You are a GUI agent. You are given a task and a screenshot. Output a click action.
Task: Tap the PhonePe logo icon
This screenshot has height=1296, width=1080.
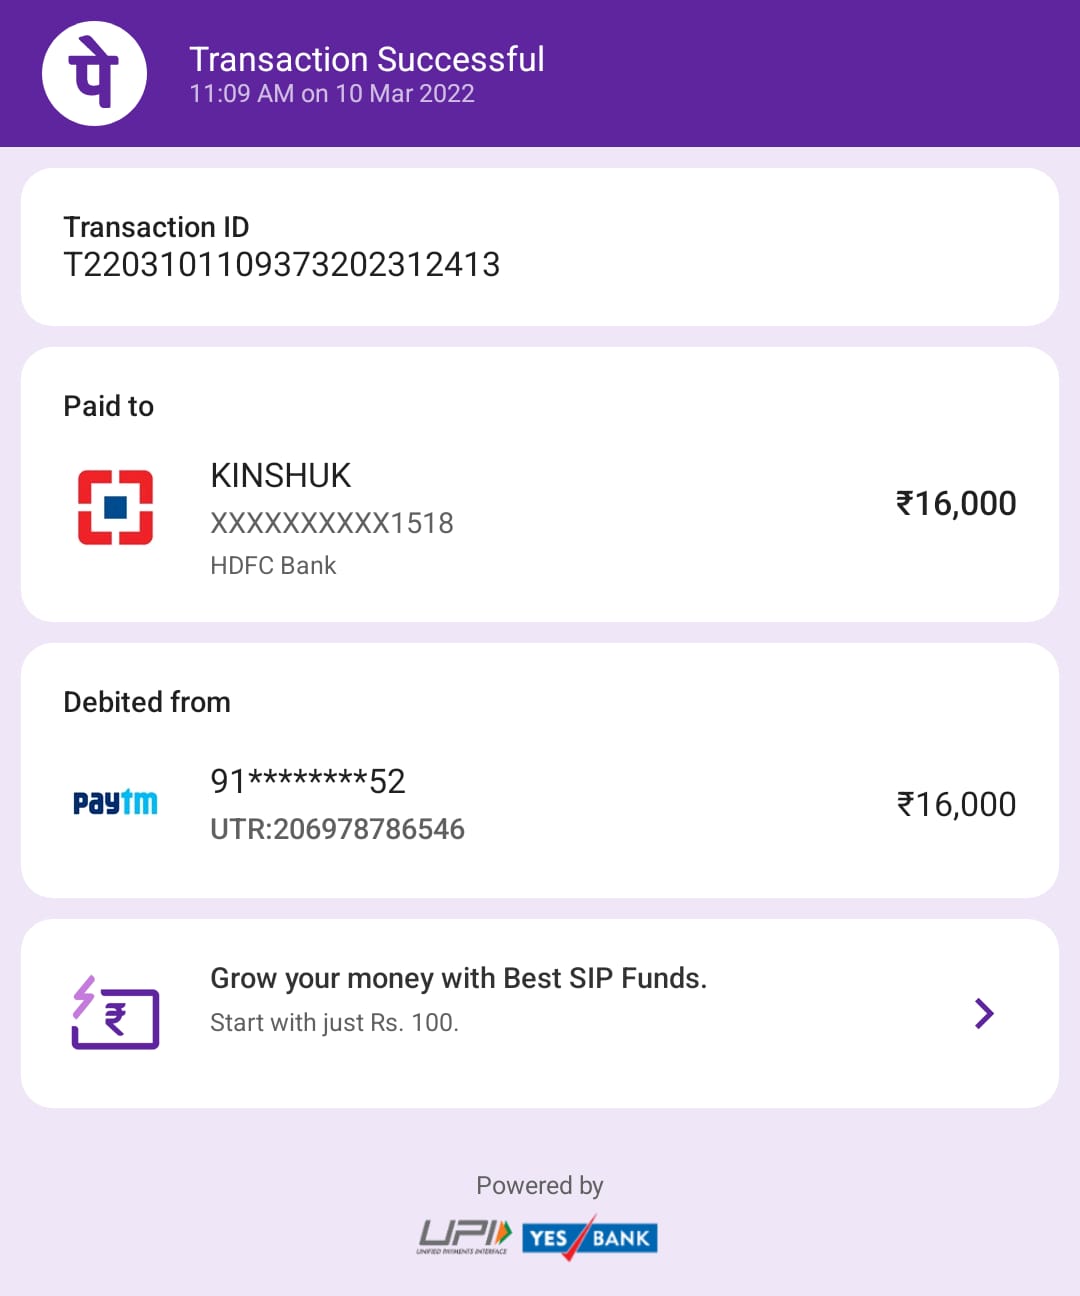pyautogui.click(x=94, y=73)
